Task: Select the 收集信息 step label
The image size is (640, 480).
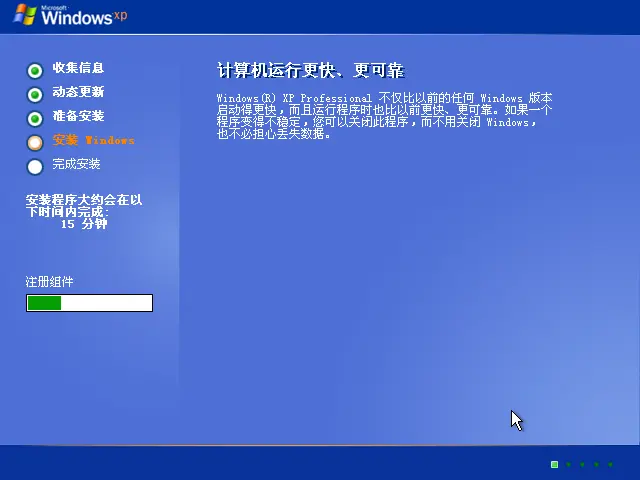Action: click(78, 68)
